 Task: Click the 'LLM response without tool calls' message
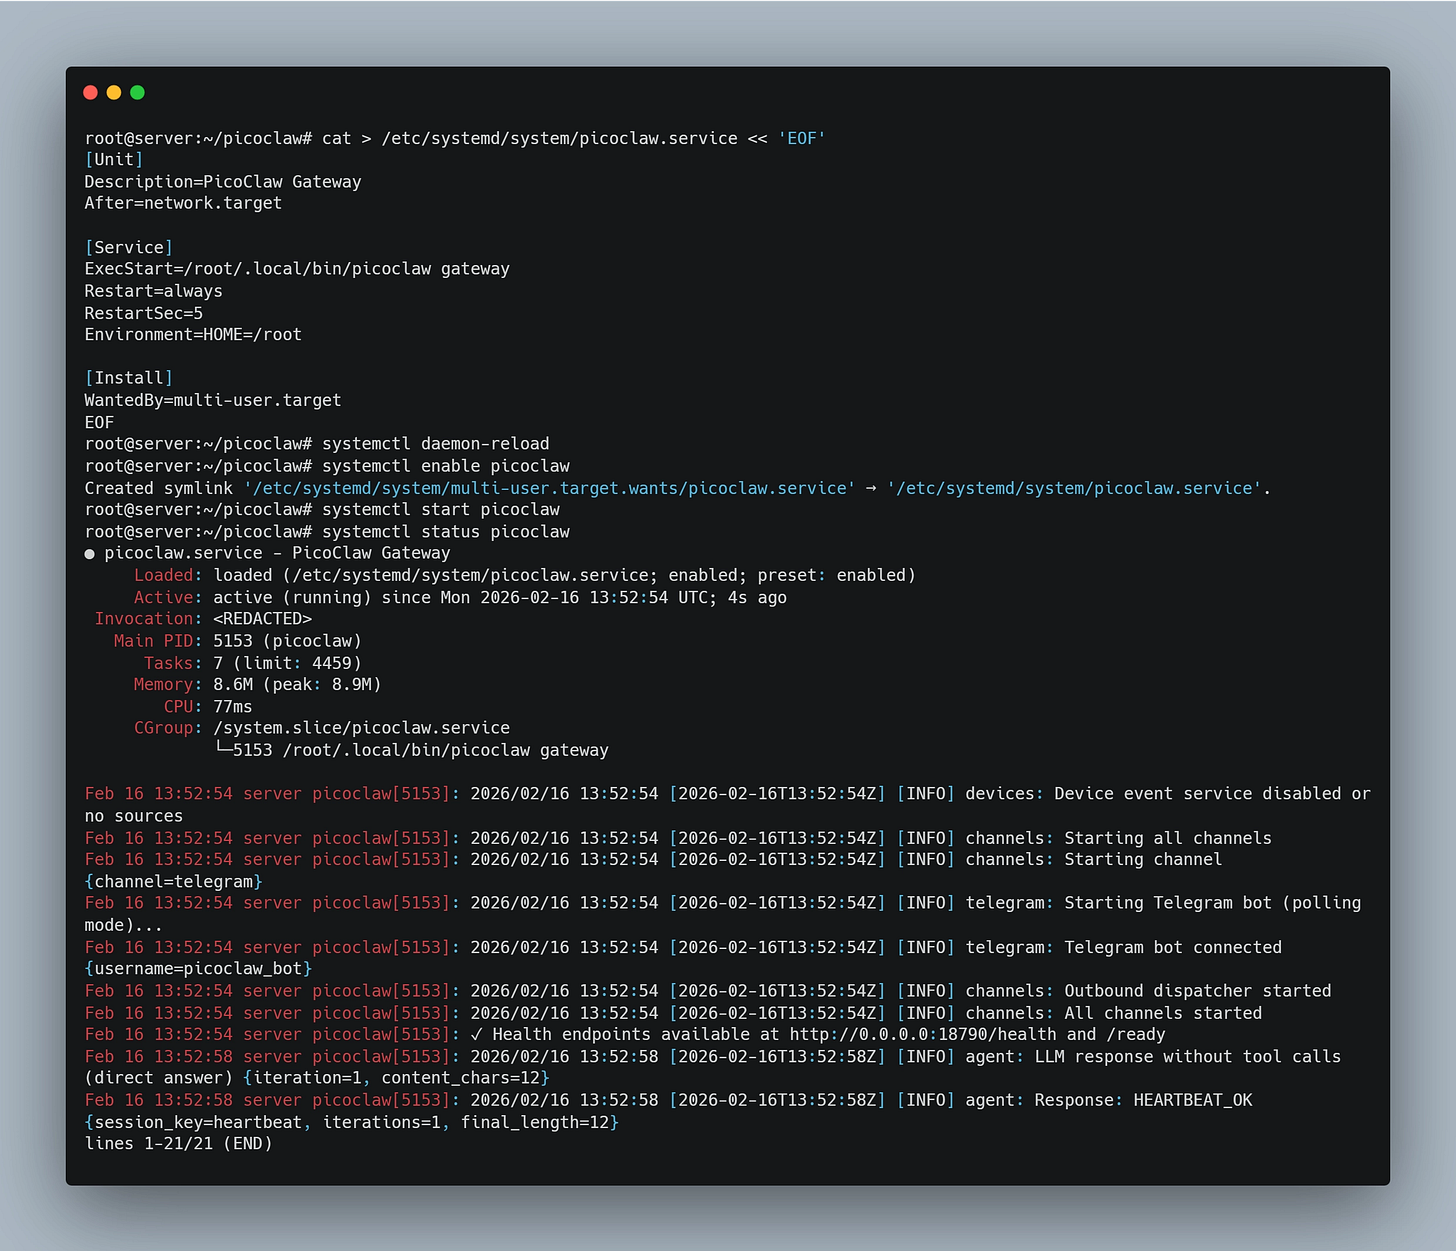[1188, 1057]
